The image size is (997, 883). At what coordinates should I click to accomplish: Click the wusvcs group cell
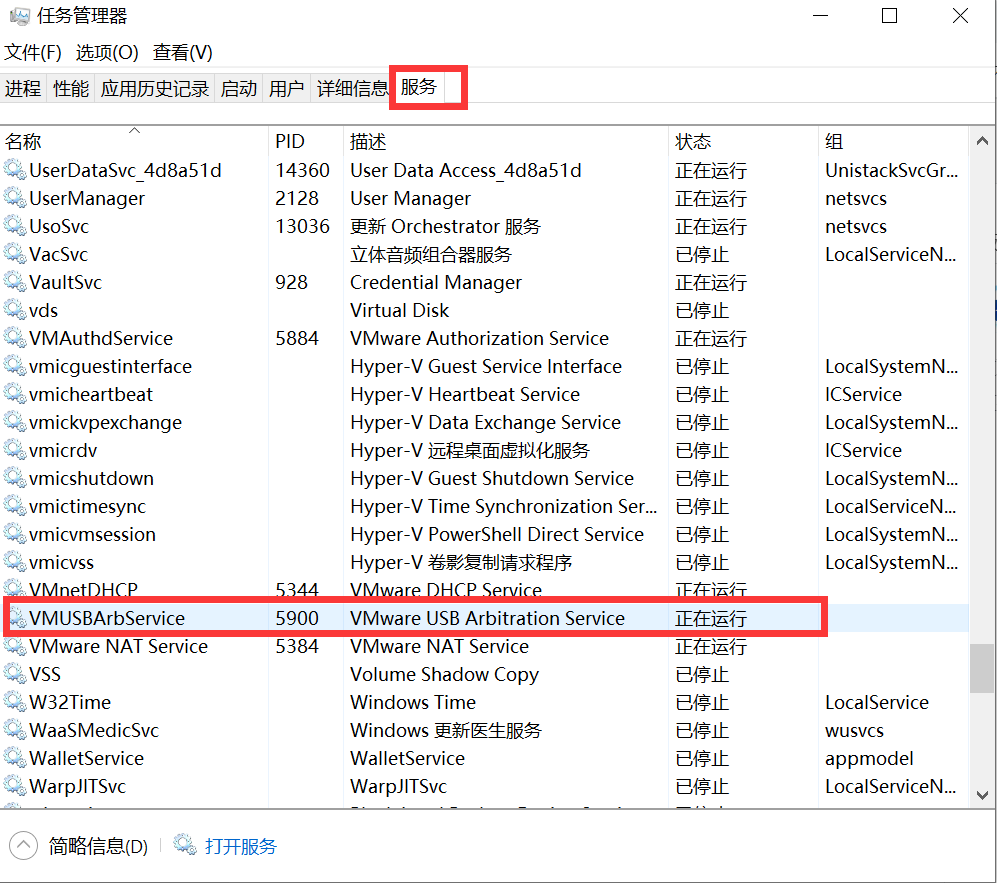pyautogui.click(x=855, y=730)
